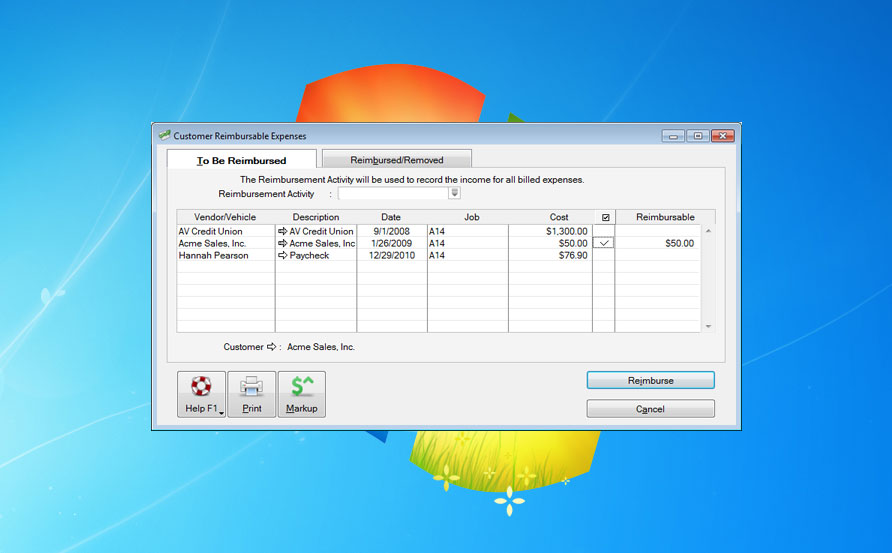This screenshot has height=553, width=892.
Task: Select Acme Sales, Inc. vendor cell
Action: click(x=225, y=243)
